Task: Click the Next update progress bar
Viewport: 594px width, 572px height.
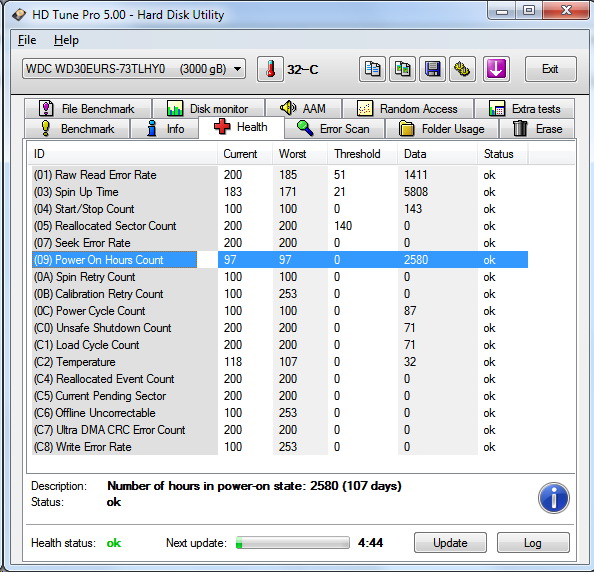Action: click(x=292, y=542)
